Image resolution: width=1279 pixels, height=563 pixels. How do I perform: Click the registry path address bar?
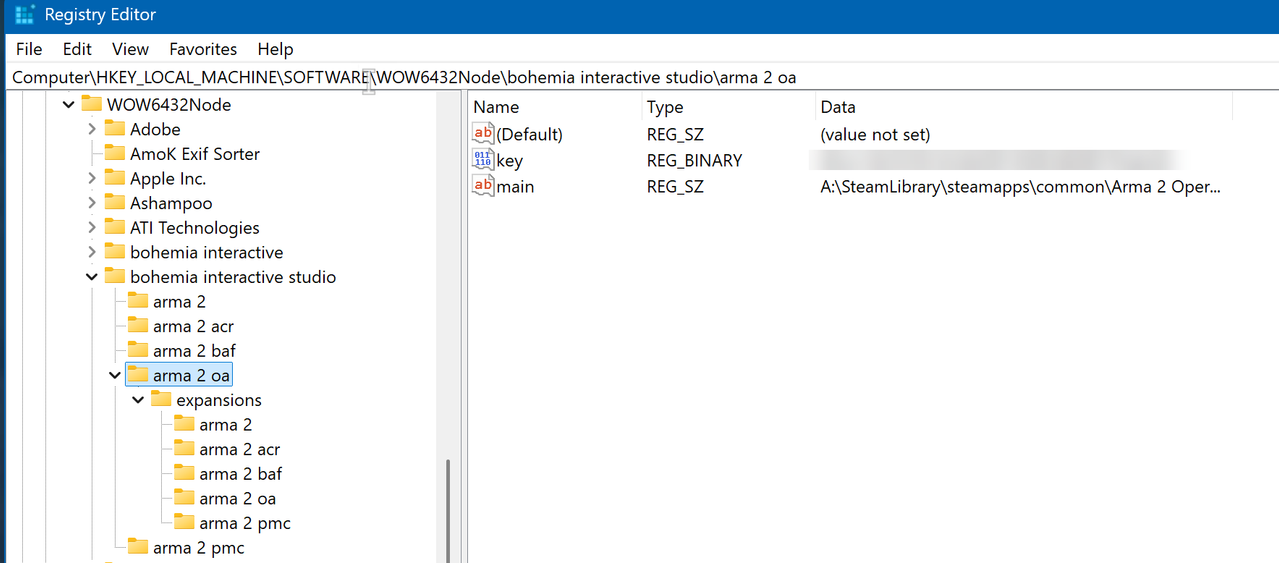coord(640,77)
